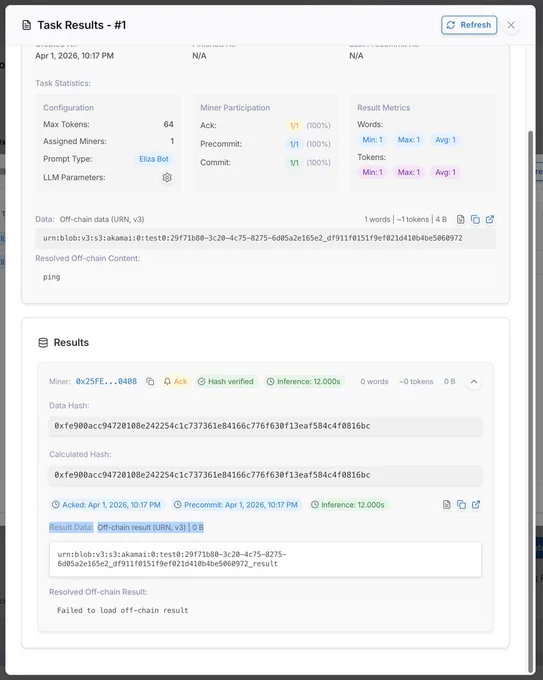Click the Results section database icon
The image size is (543, 680).
click(x=43, y=343)
